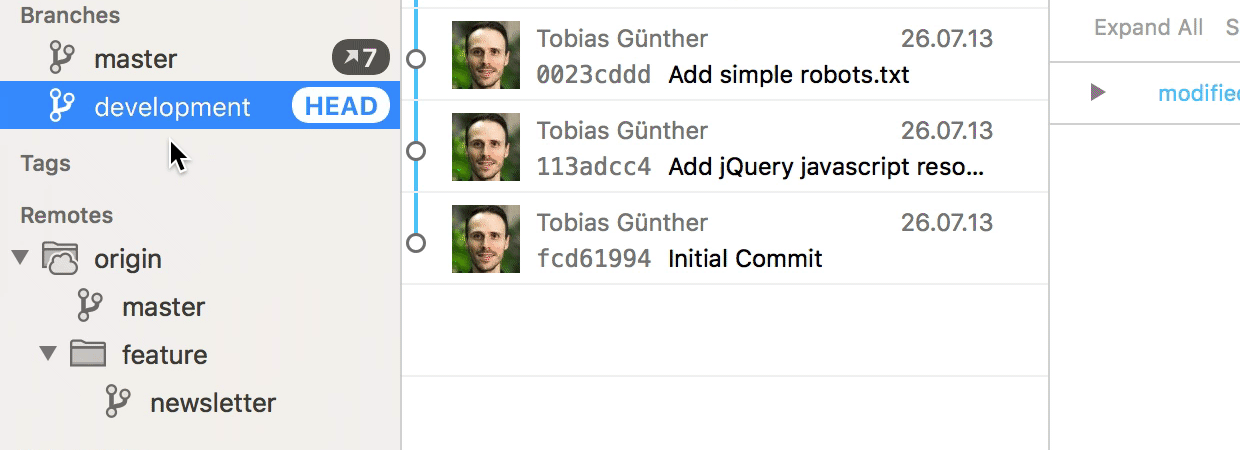Select the Initial Commit entry
The width and height of the screenshot is (1240, 450).
[x=745, y=259]
